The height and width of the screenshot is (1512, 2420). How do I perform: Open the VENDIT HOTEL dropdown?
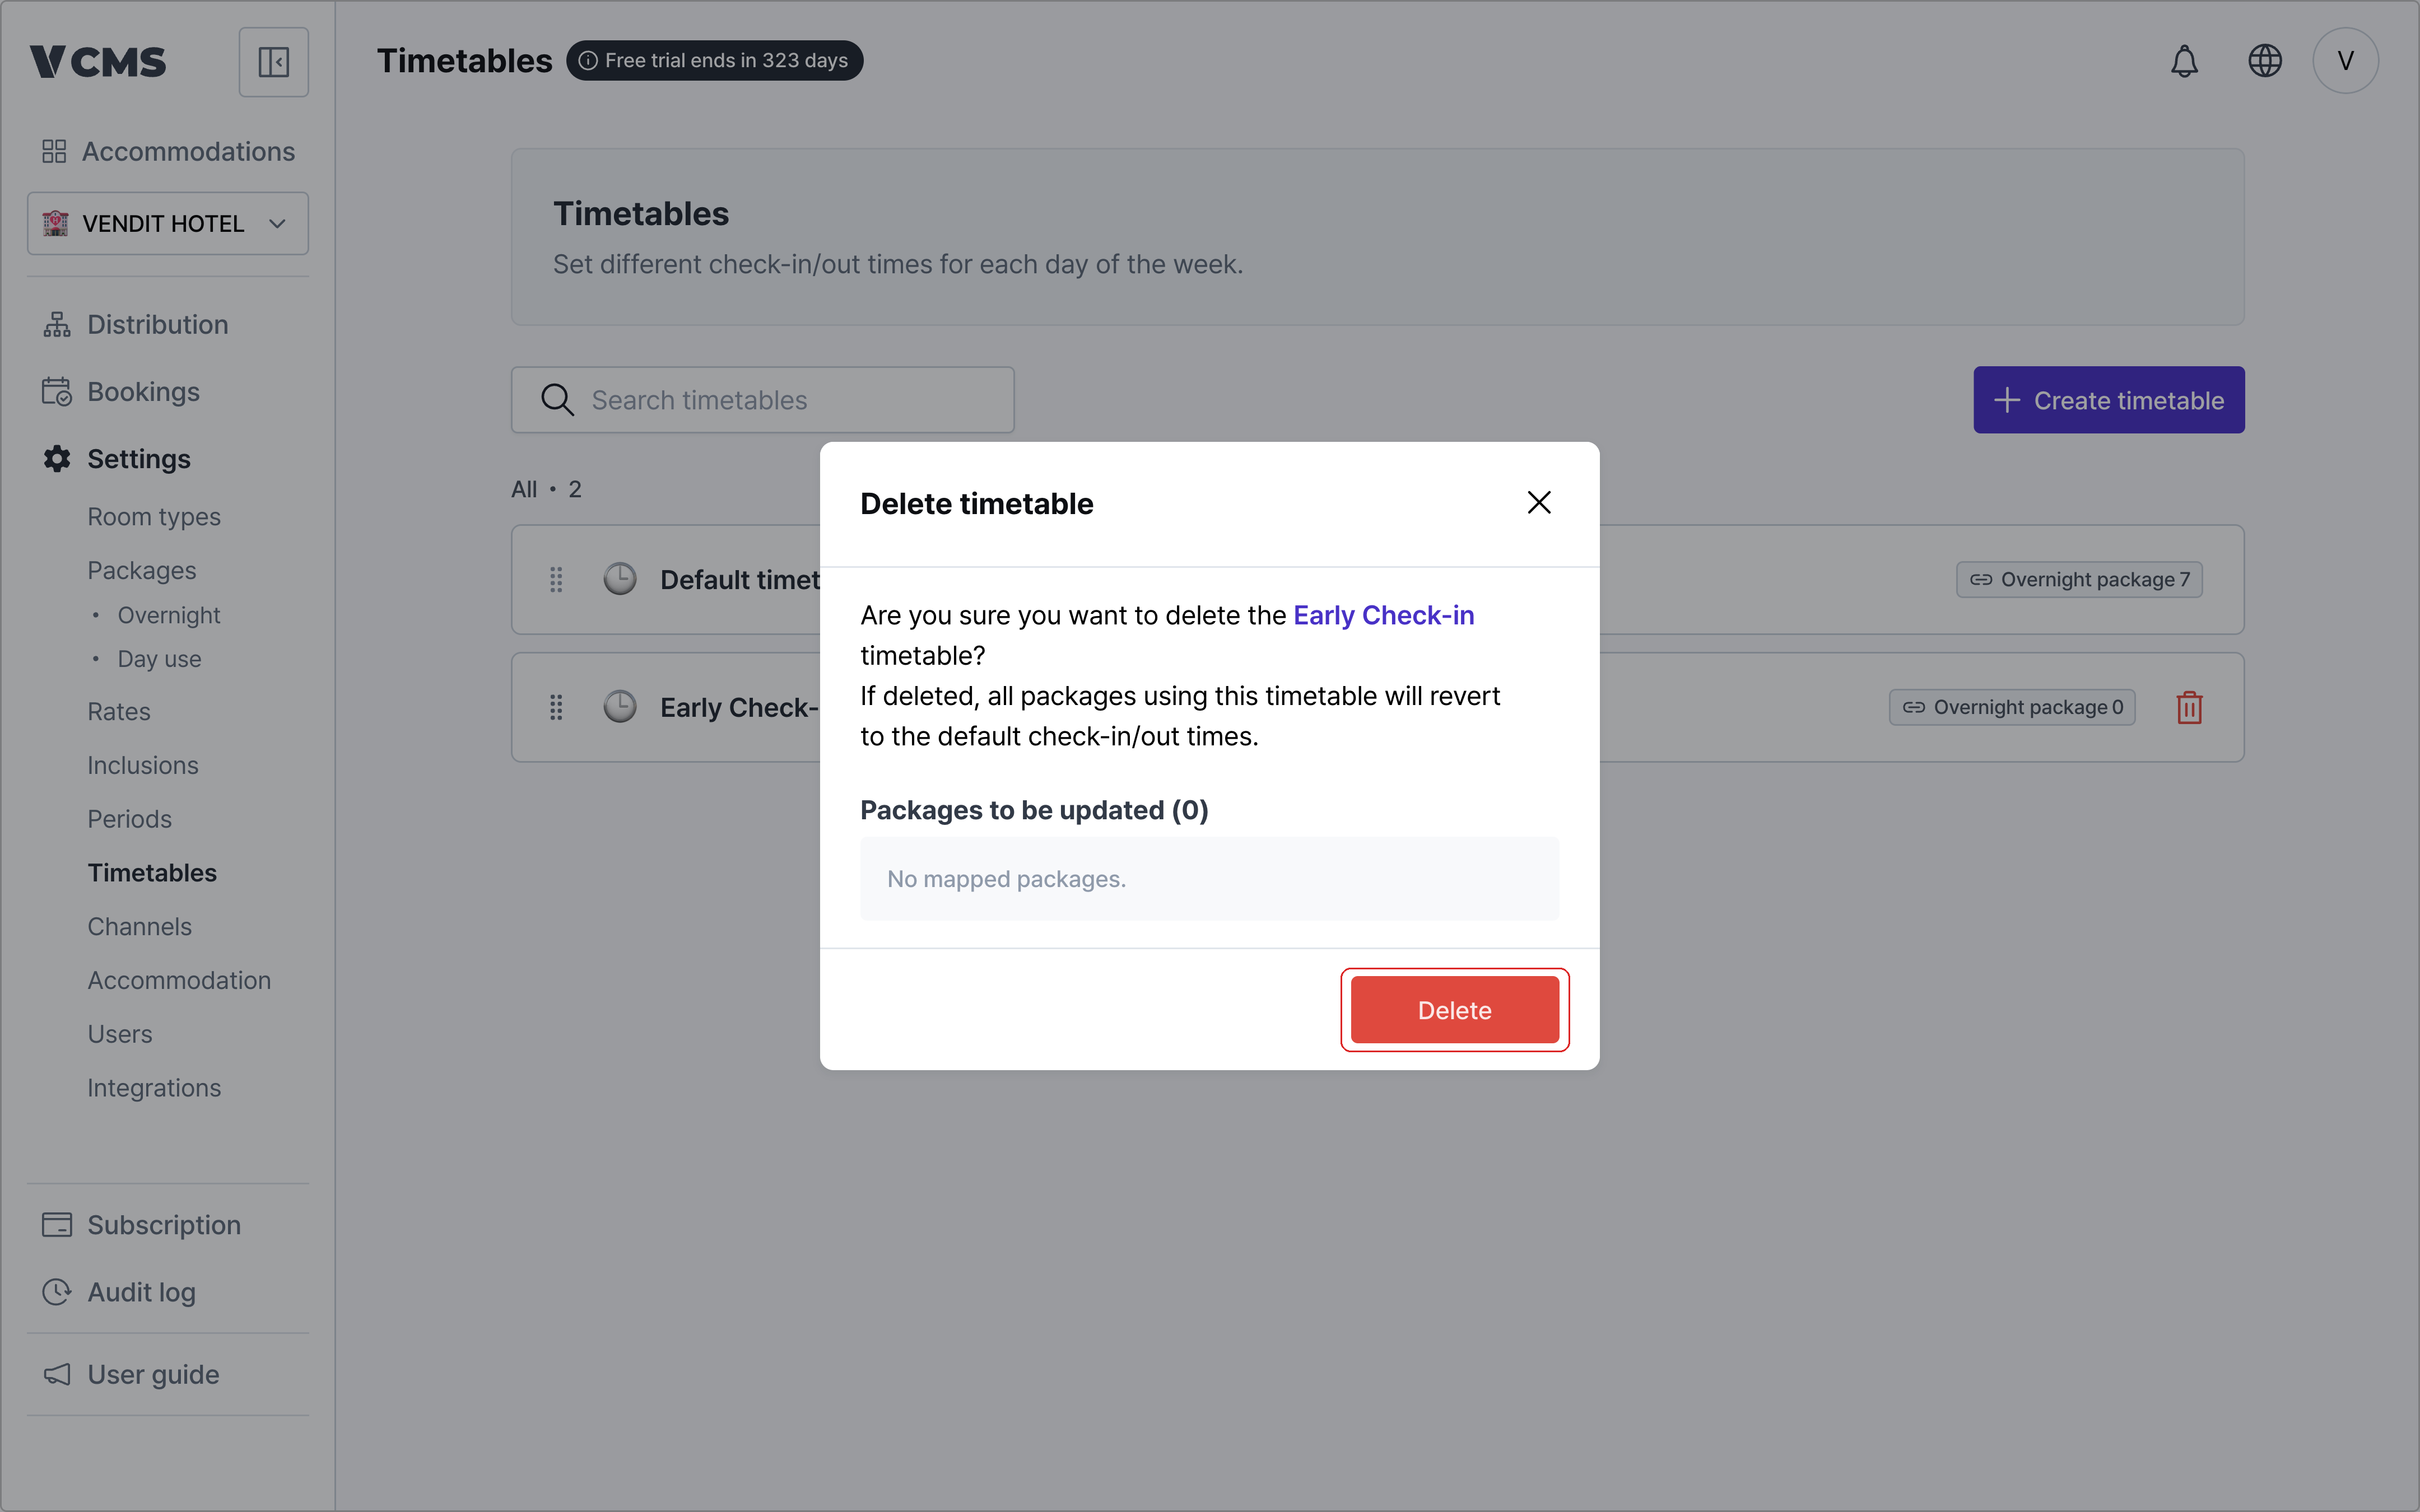click(x=168, y=223)
